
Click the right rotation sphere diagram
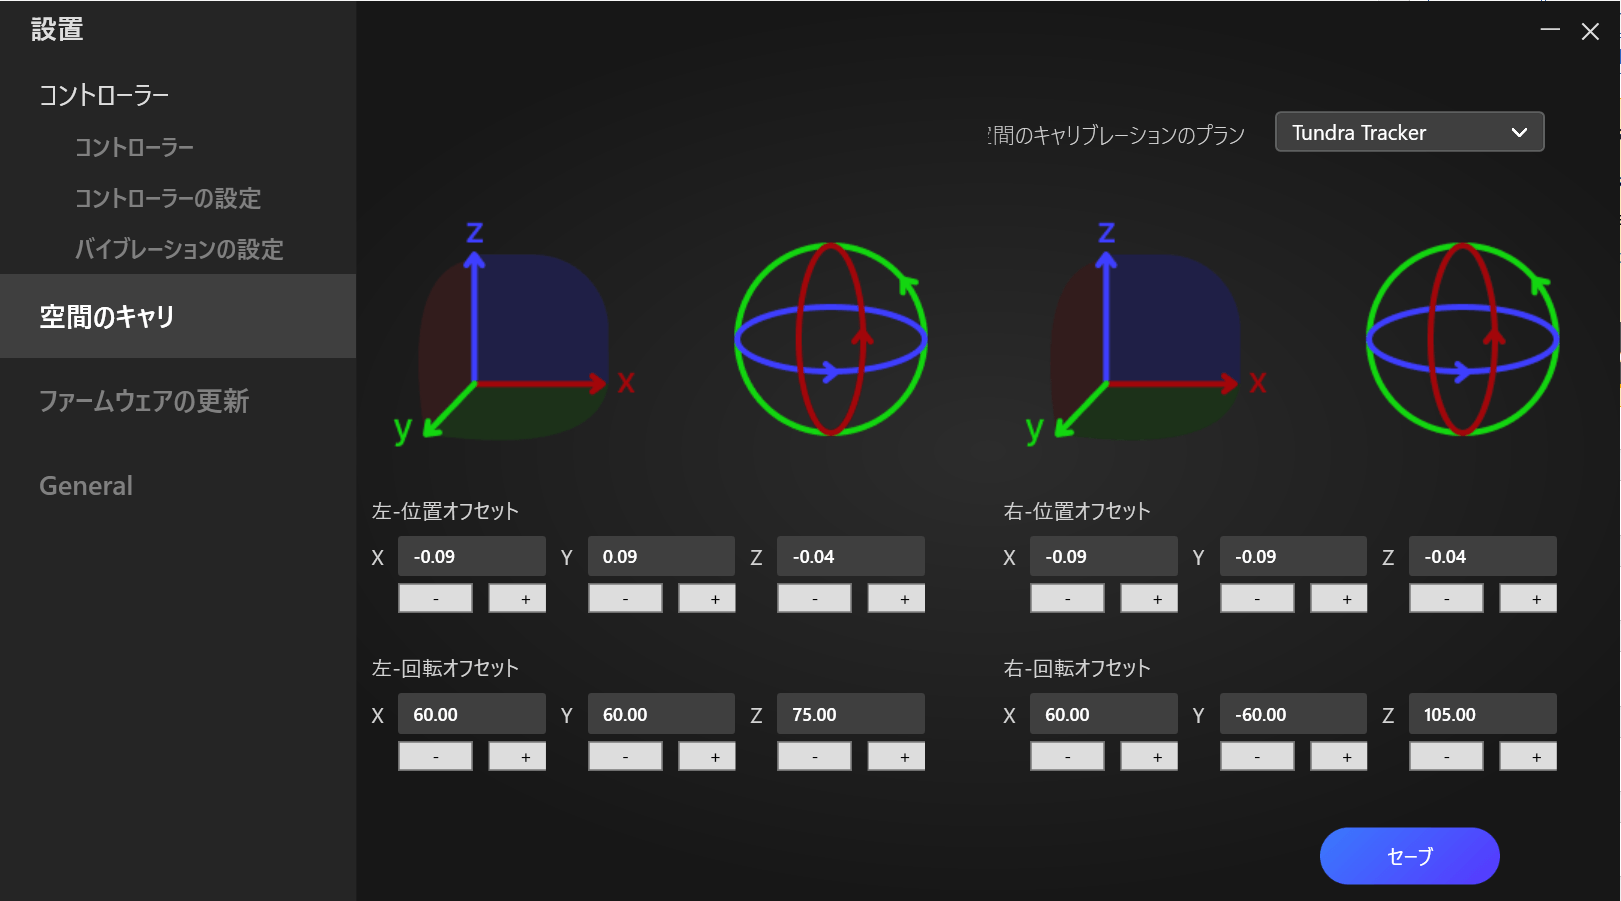click(1462, 339)
